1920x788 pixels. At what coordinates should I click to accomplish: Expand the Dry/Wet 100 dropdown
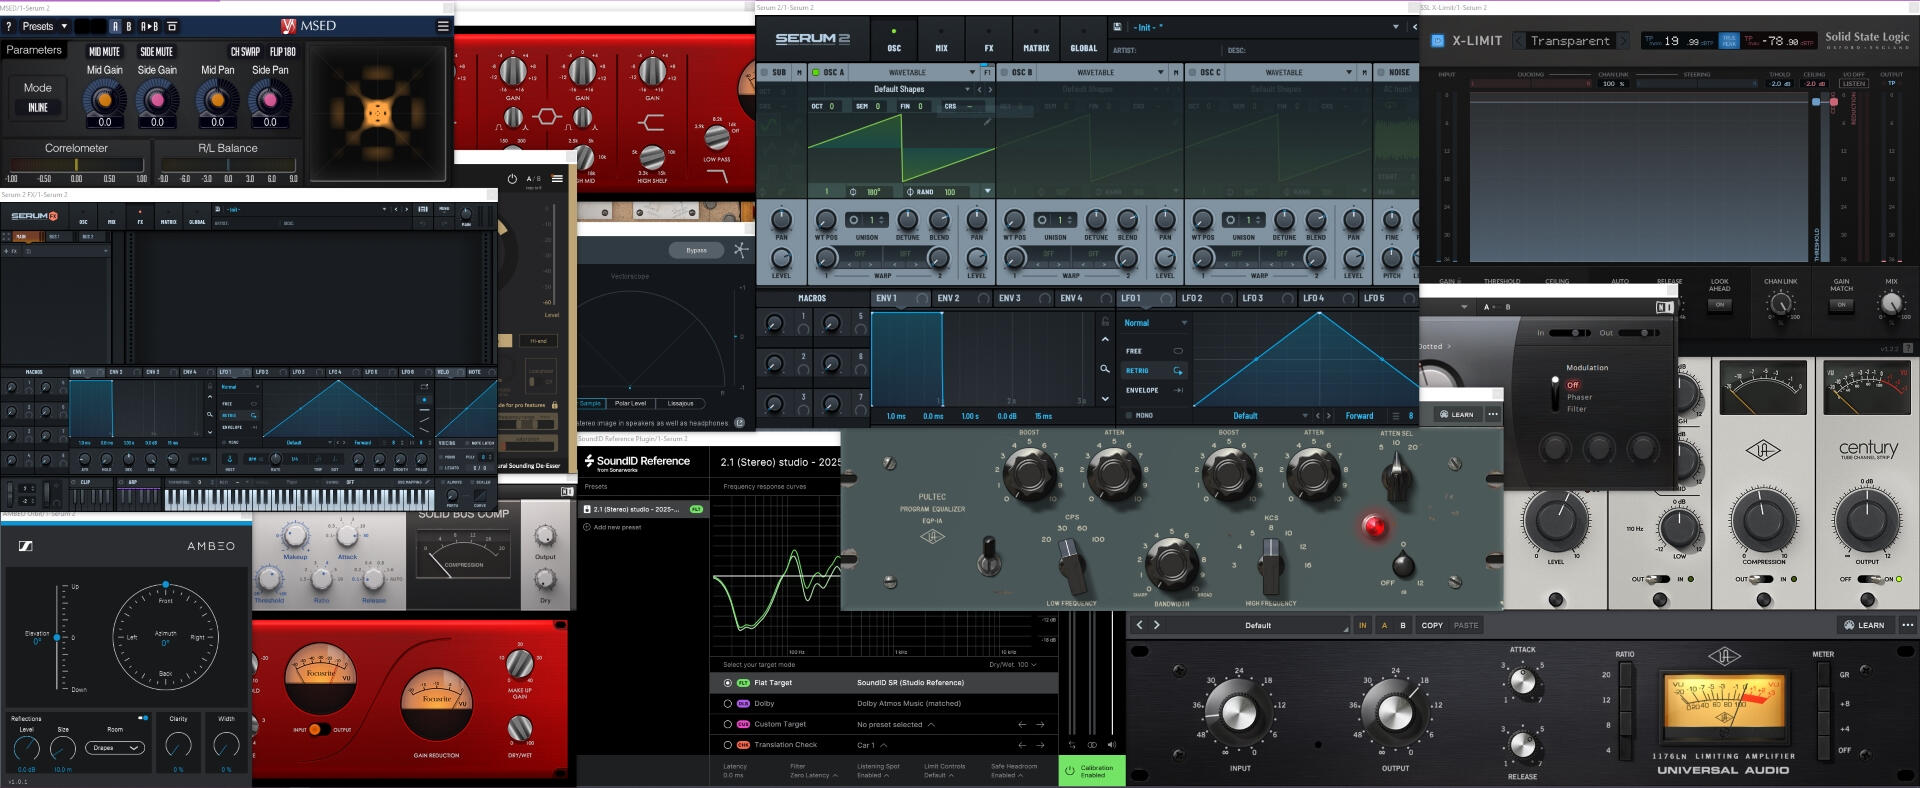1012,665
